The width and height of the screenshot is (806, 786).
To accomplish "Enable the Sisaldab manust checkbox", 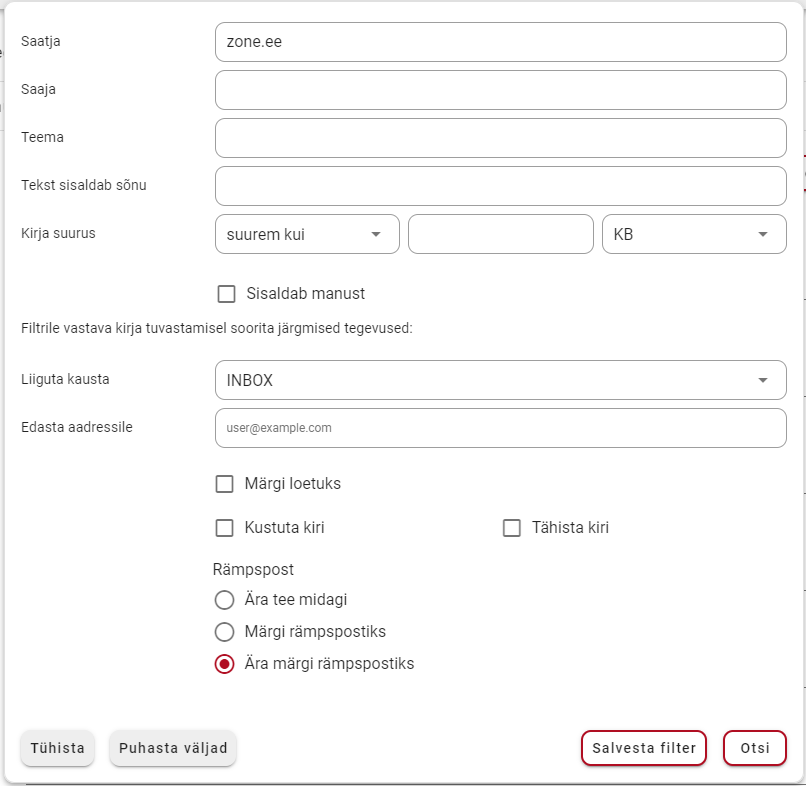I will click(226, 294).
